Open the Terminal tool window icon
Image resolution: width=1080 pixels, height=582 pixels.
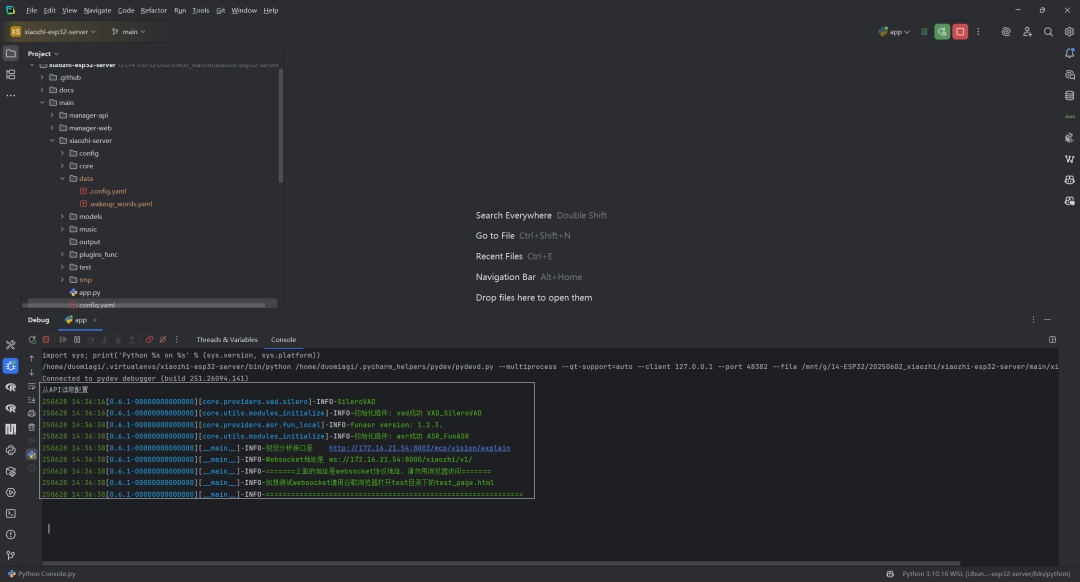point(10,514)
